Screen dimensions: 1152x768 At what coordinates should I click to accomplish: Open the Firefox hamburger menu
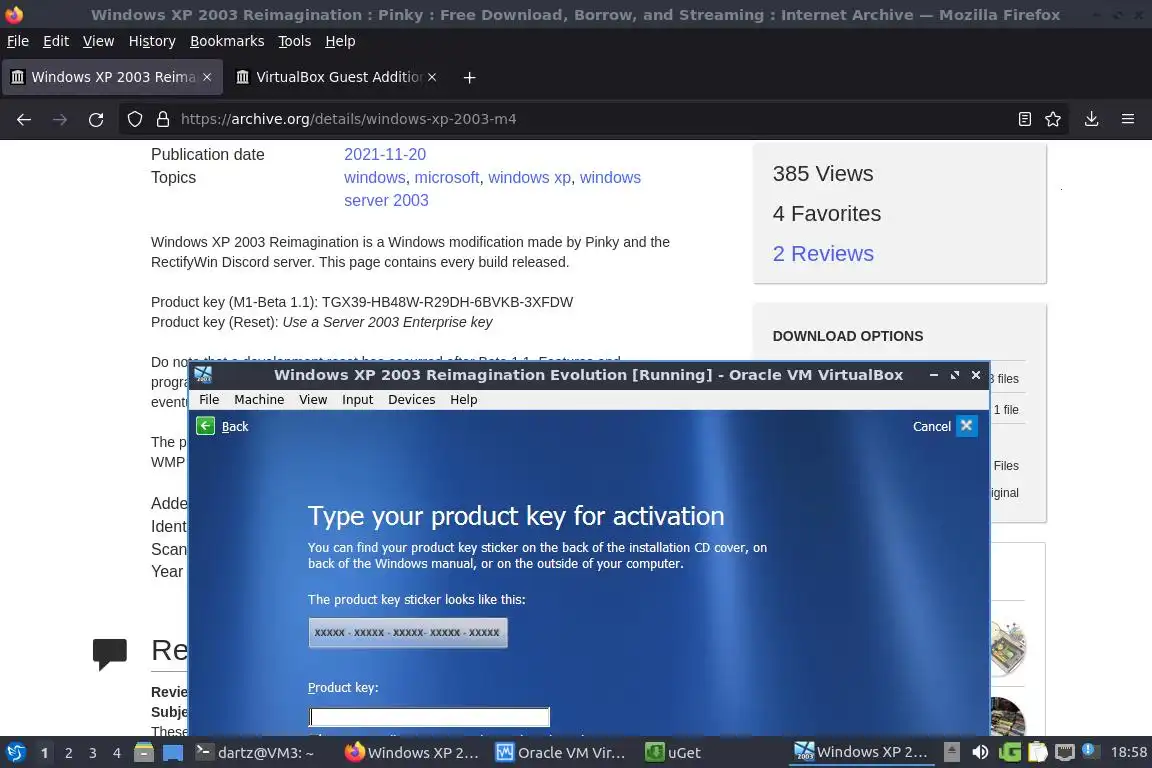click(x=1128, y=119)
